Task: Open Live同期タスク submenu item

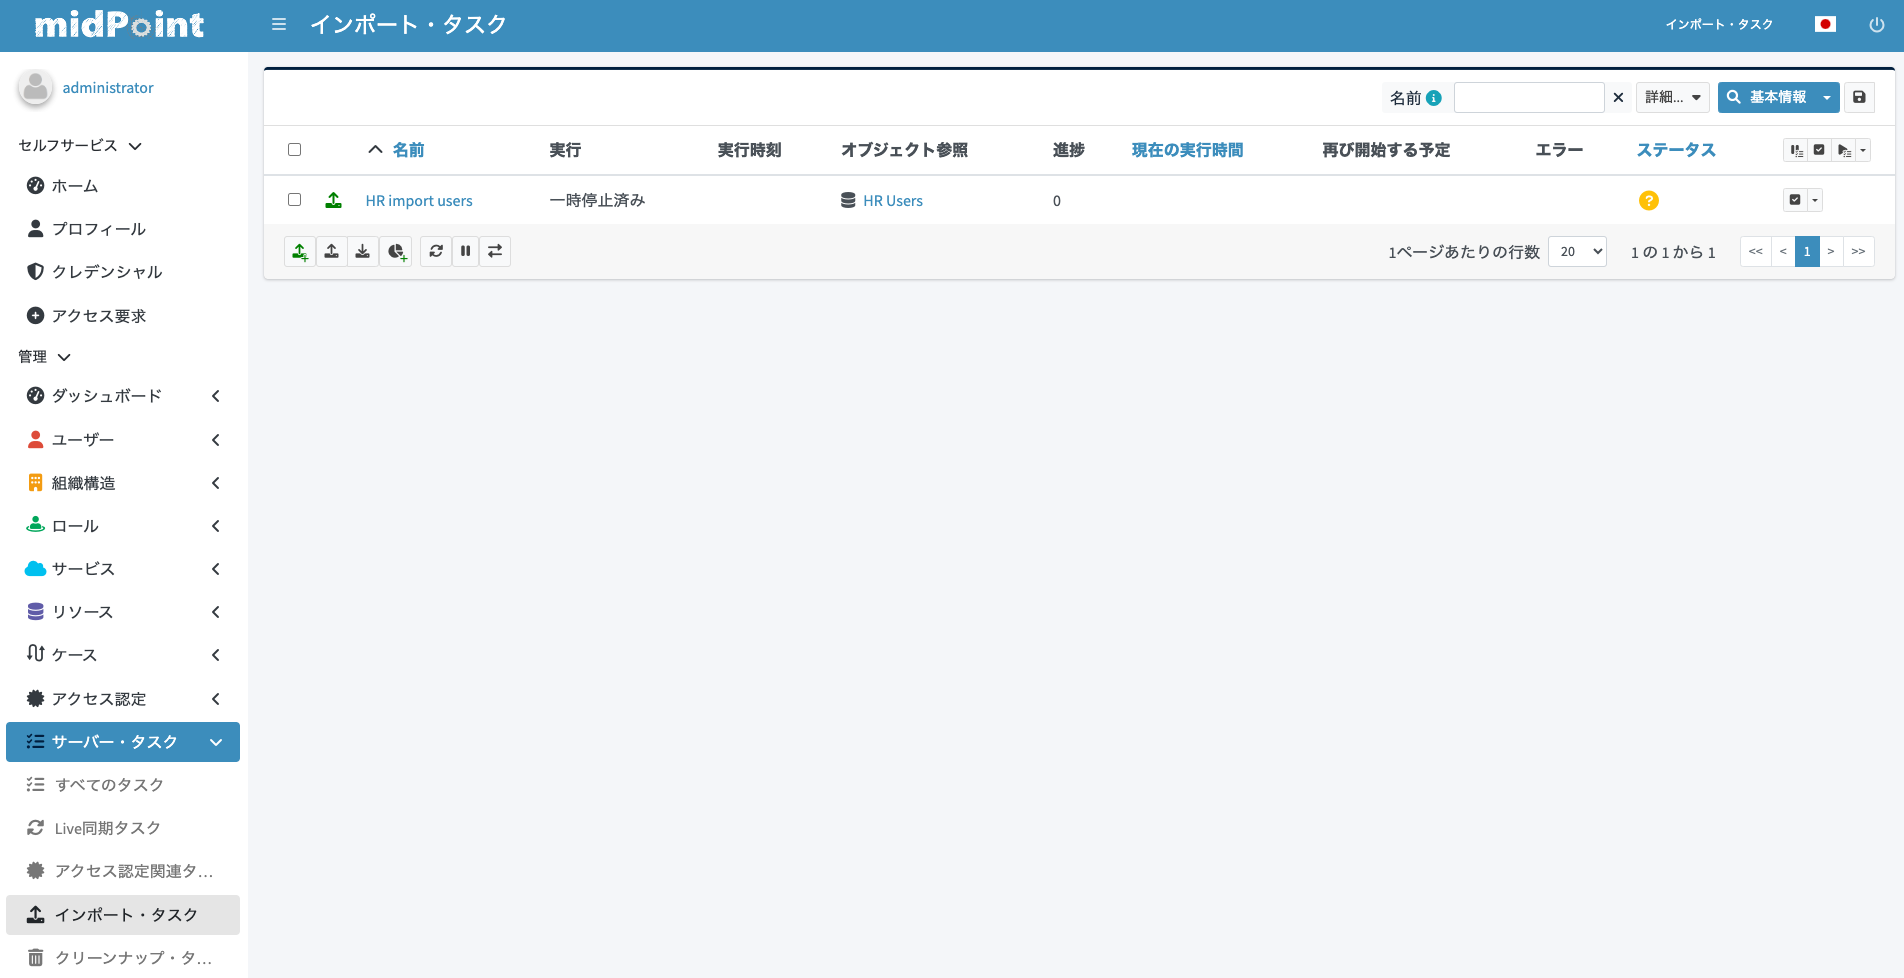Action: click(x=123, y=828)
